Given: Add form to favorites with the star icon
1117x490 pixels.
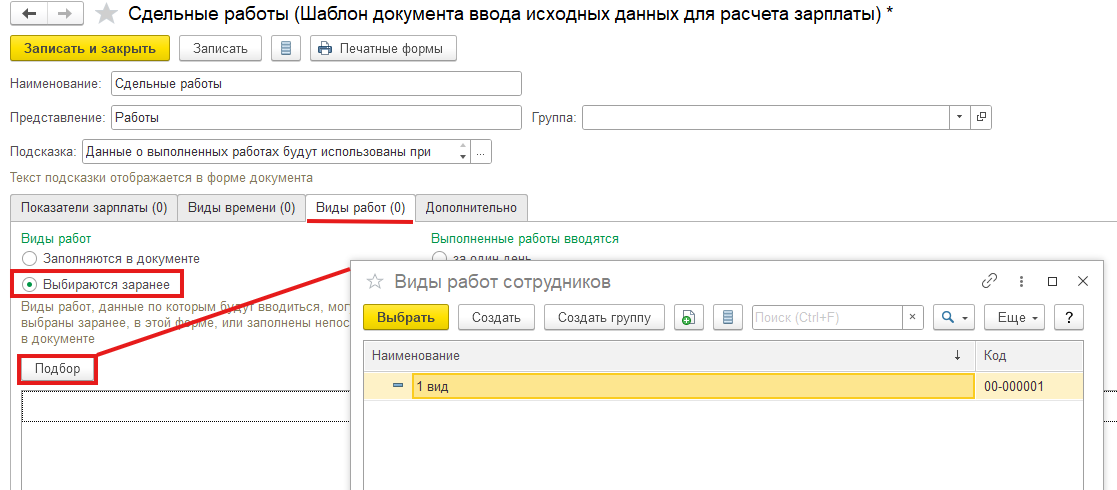Looking at the screenshot, I should (x=107, y=14).
